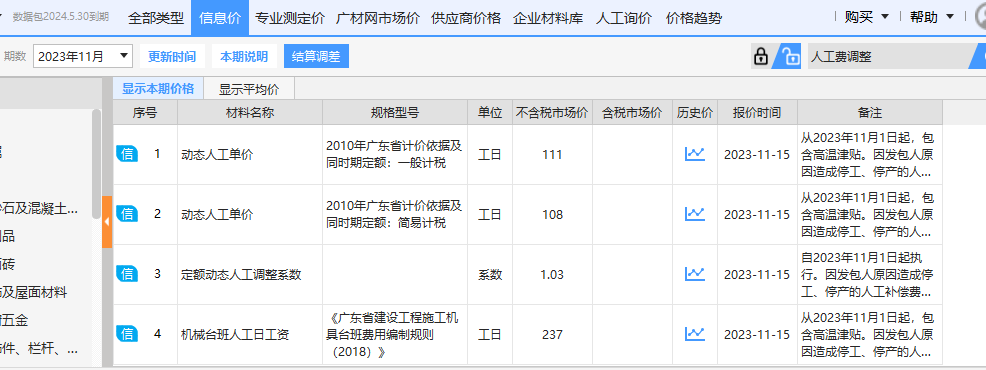Select 动态人工单价 name in row 1
The width and height of the screenshot is (986, 370).
[217, 155]
